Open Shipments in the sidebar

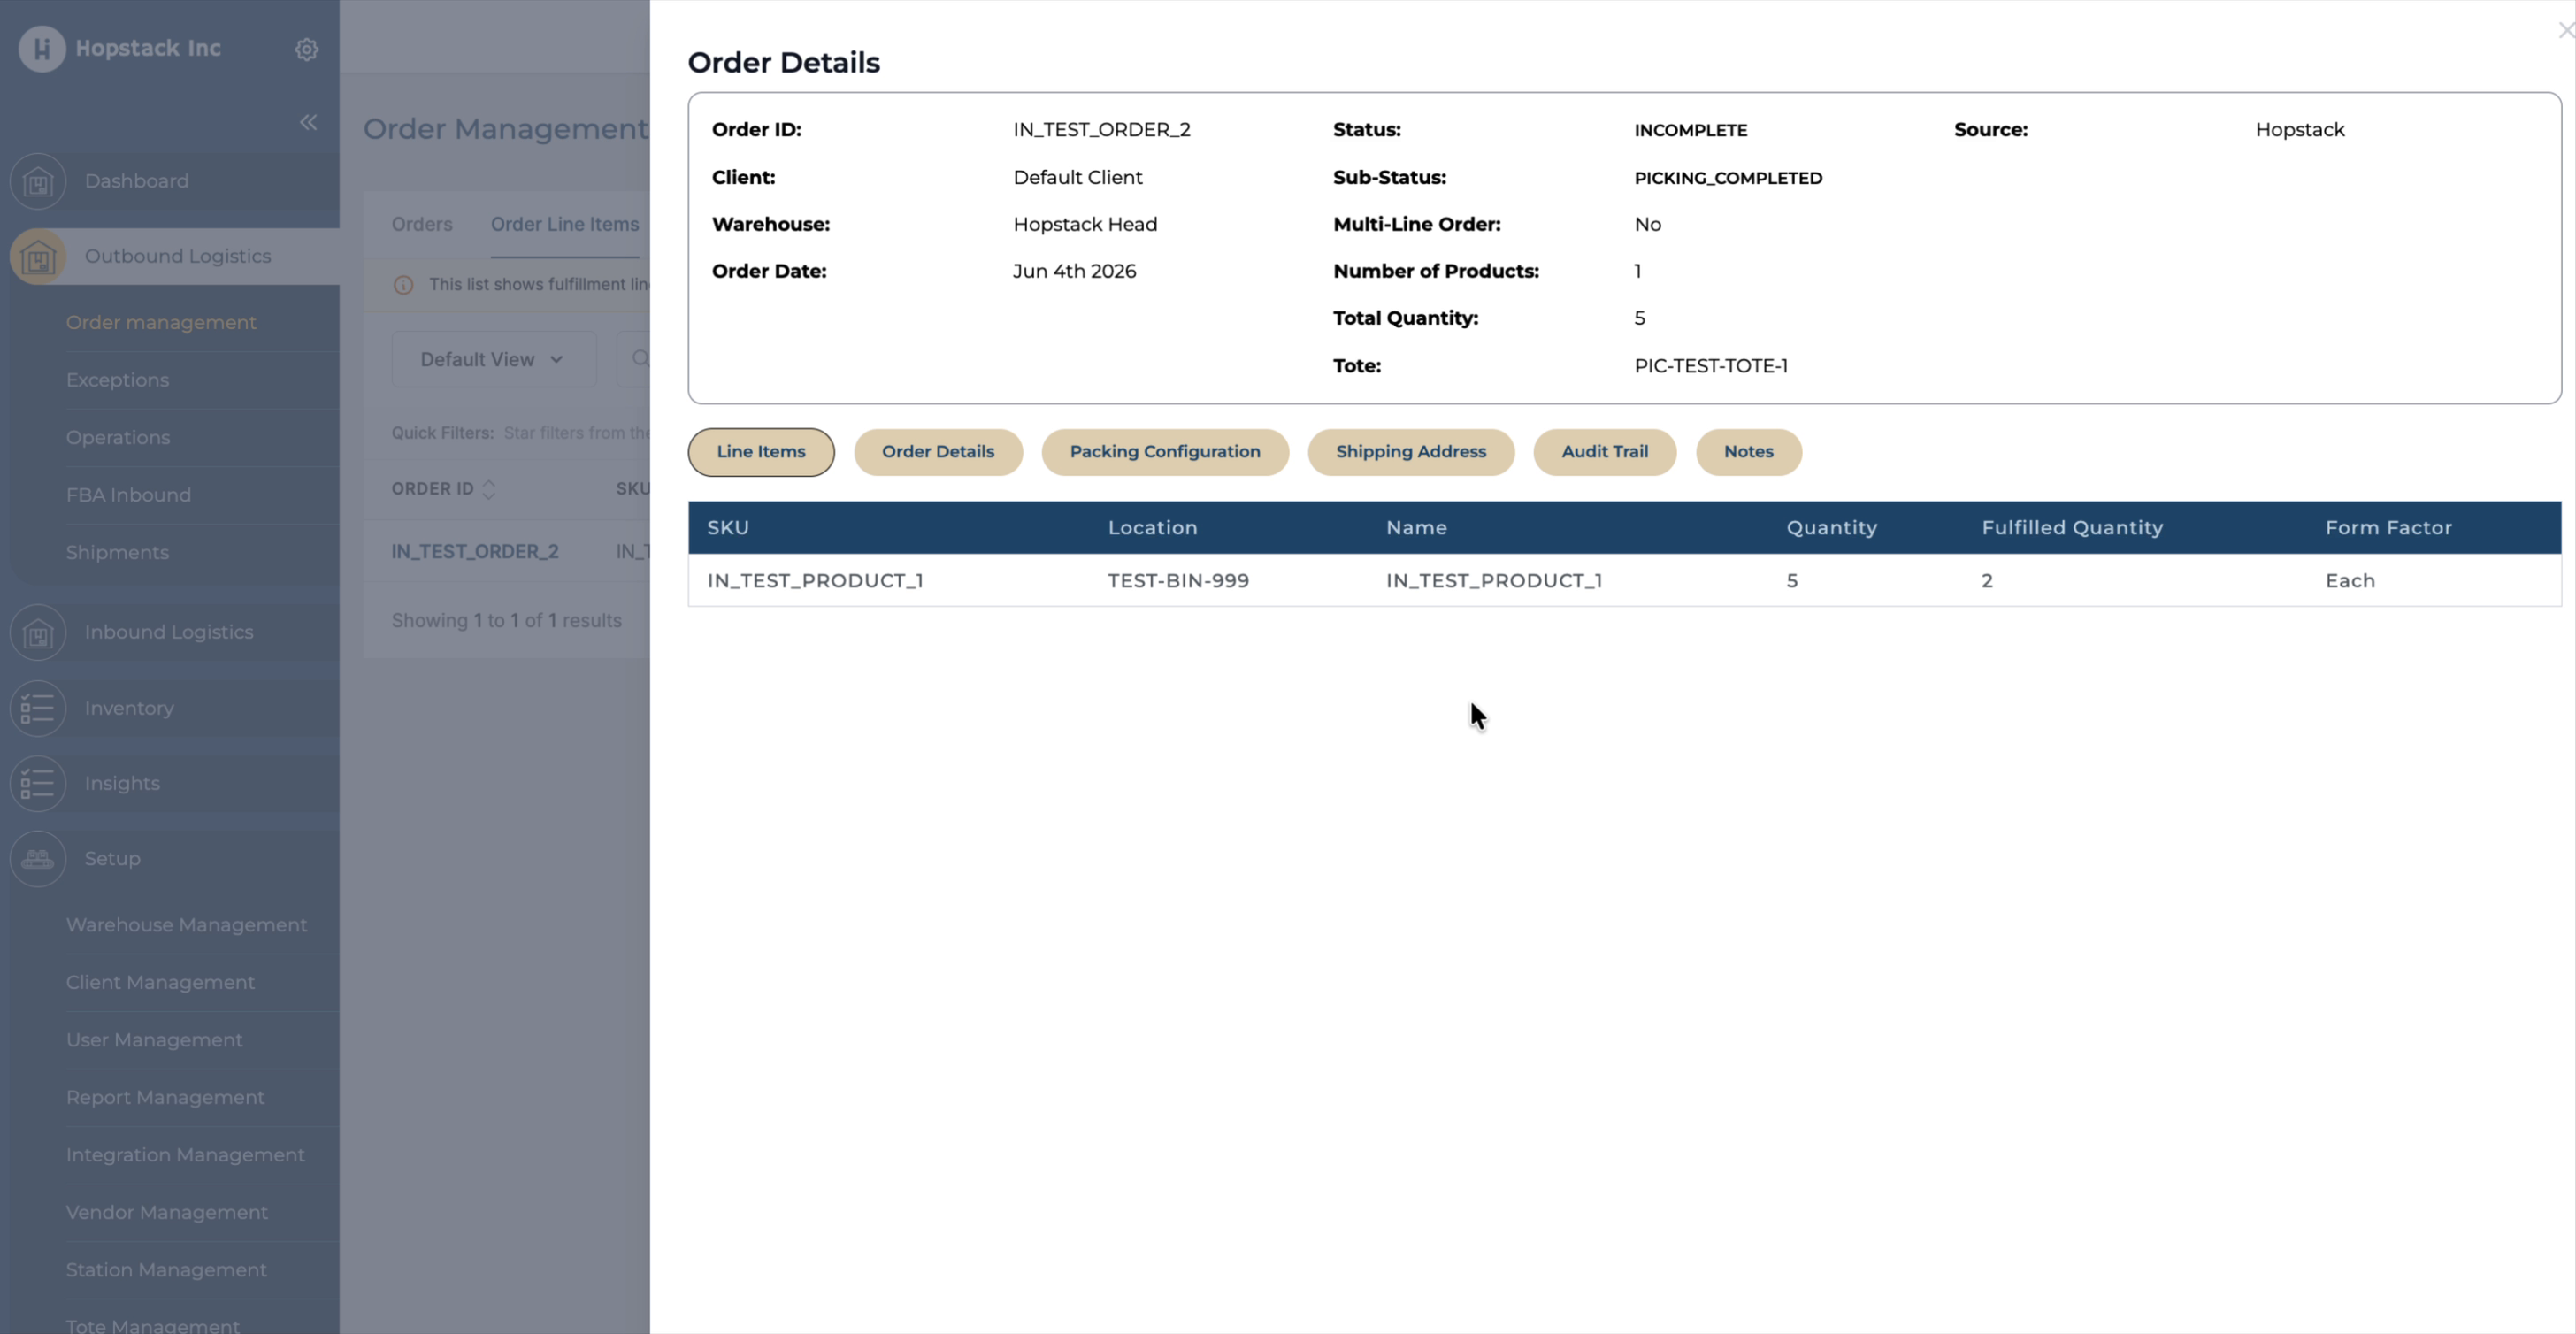click(117, 552)
